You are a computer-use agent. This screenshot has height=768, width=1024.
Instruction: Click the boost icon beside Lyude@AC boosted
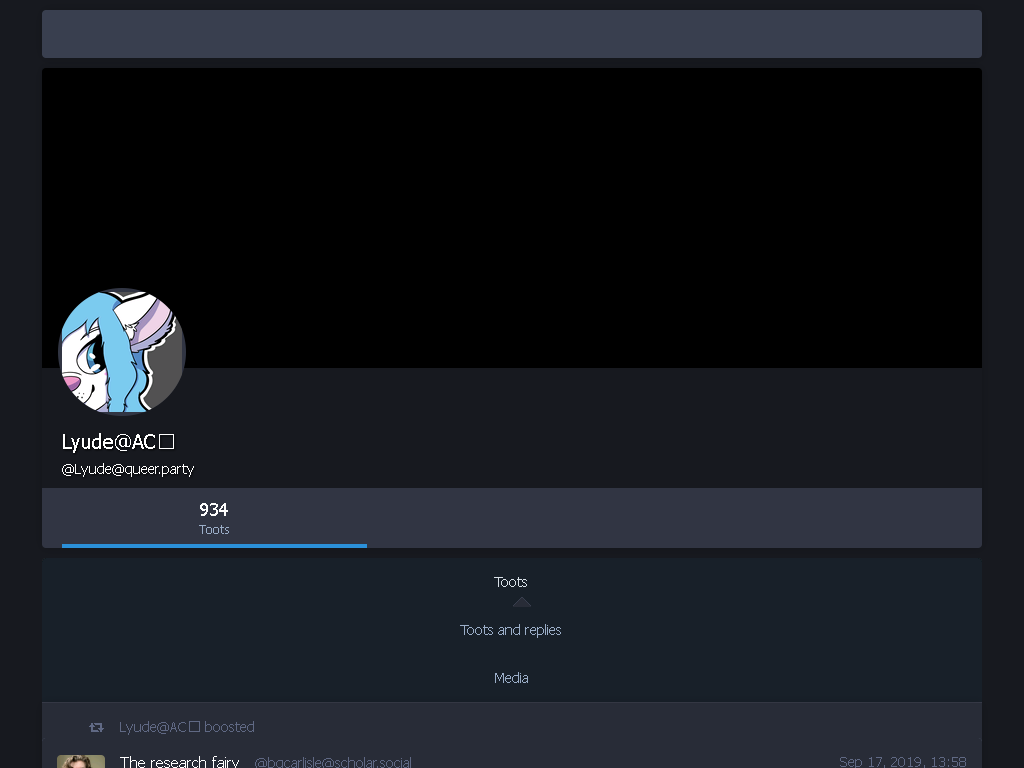click(97, 727)
